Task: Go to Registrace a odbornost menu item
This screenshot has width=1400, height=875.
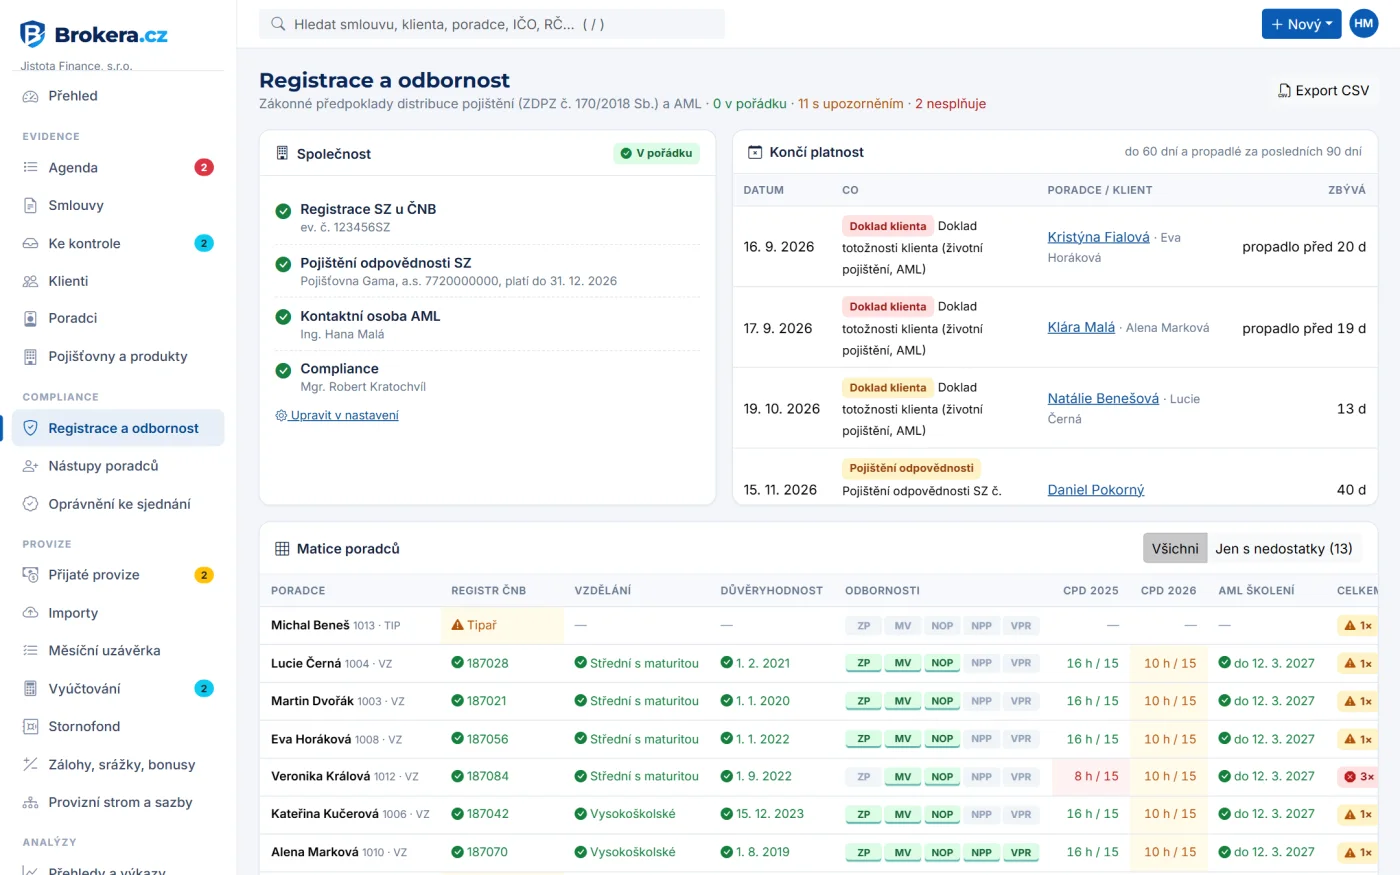Action: 118,428
